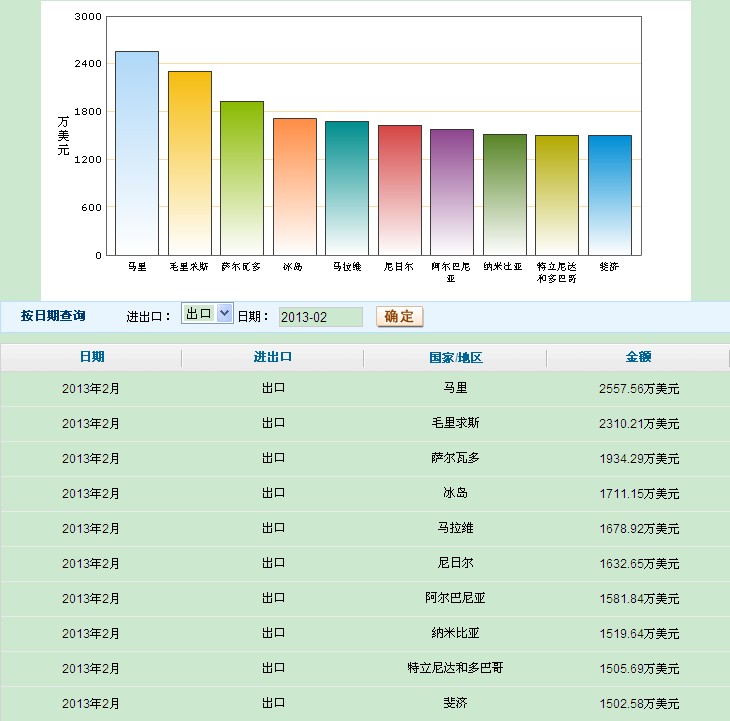Select 尼日尔 in the country column
The image size is (730, 721).
click(455, 562)
